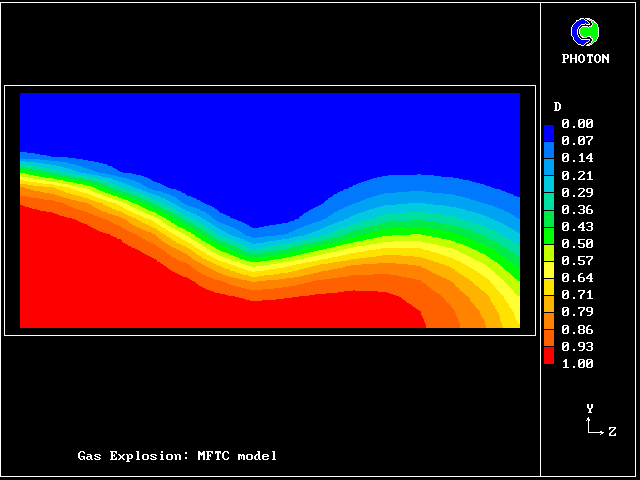
Task: Click the legend value 0.93
Action: pyautogui.click(x=577, y=346)
